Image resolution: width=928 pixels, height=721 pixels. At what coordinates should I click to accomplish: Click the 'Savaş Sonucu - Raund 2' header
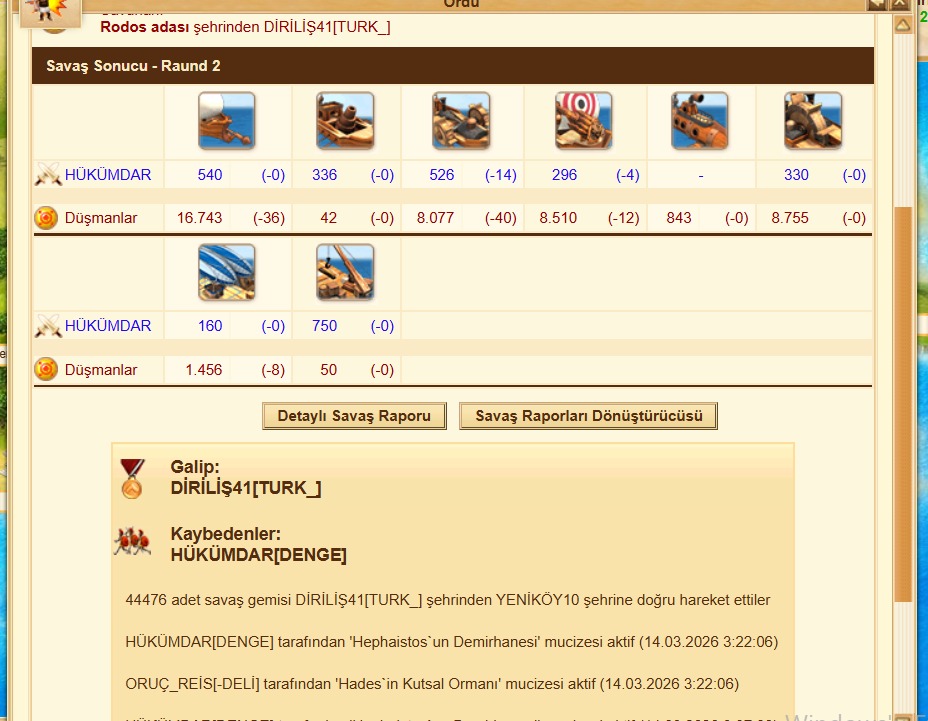[x=453, y=66]
